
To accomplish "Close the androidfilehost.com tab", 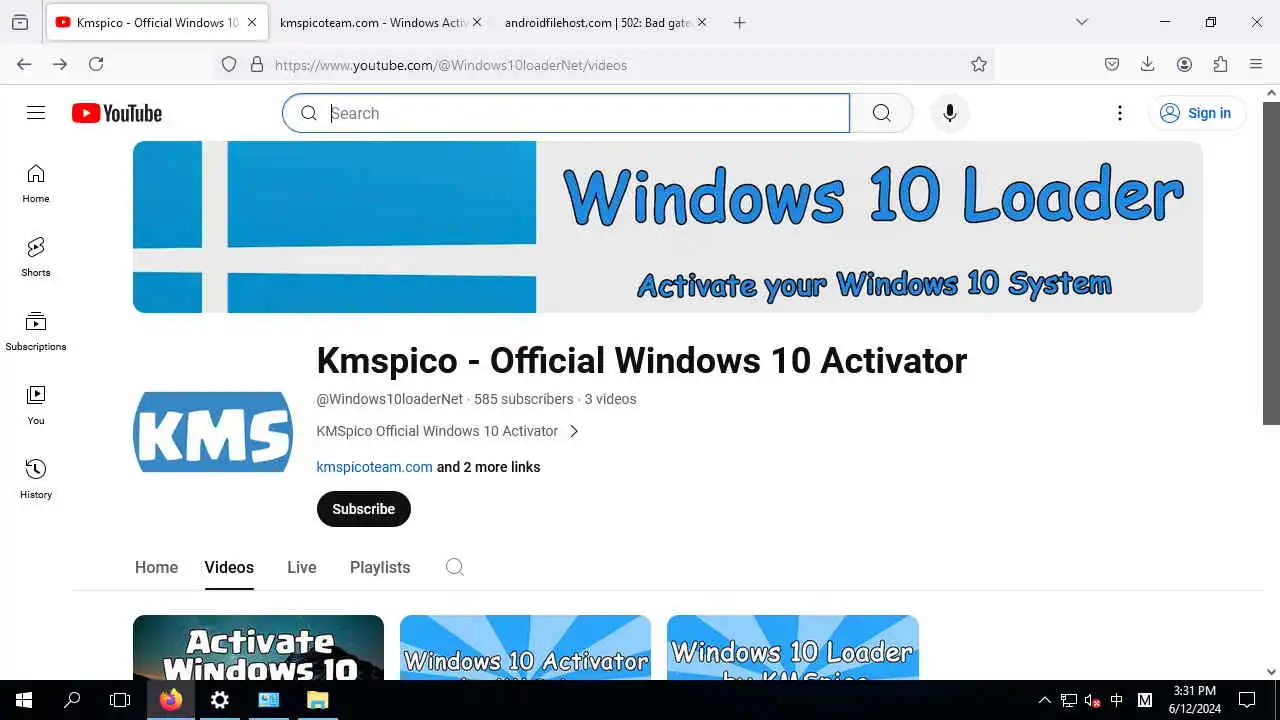I will 701,22.
